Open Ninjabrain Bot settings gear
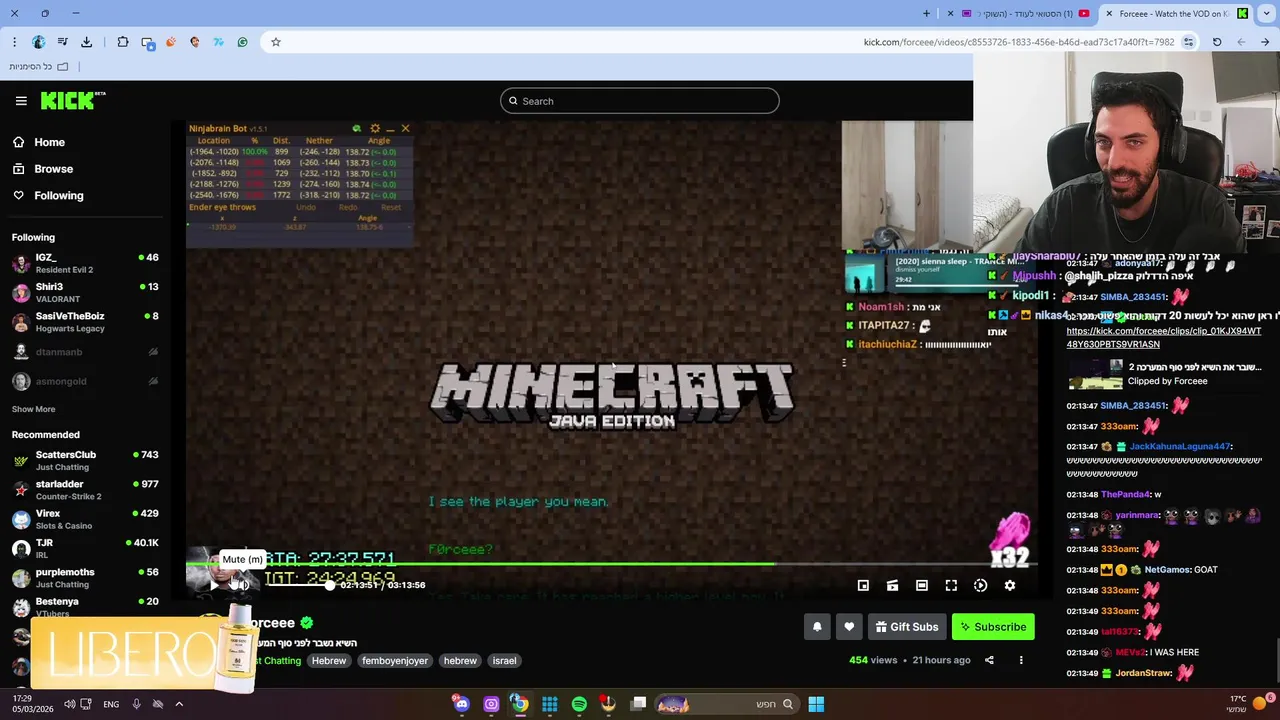This screenshot has height=720, width=1280. coord(375,128)
